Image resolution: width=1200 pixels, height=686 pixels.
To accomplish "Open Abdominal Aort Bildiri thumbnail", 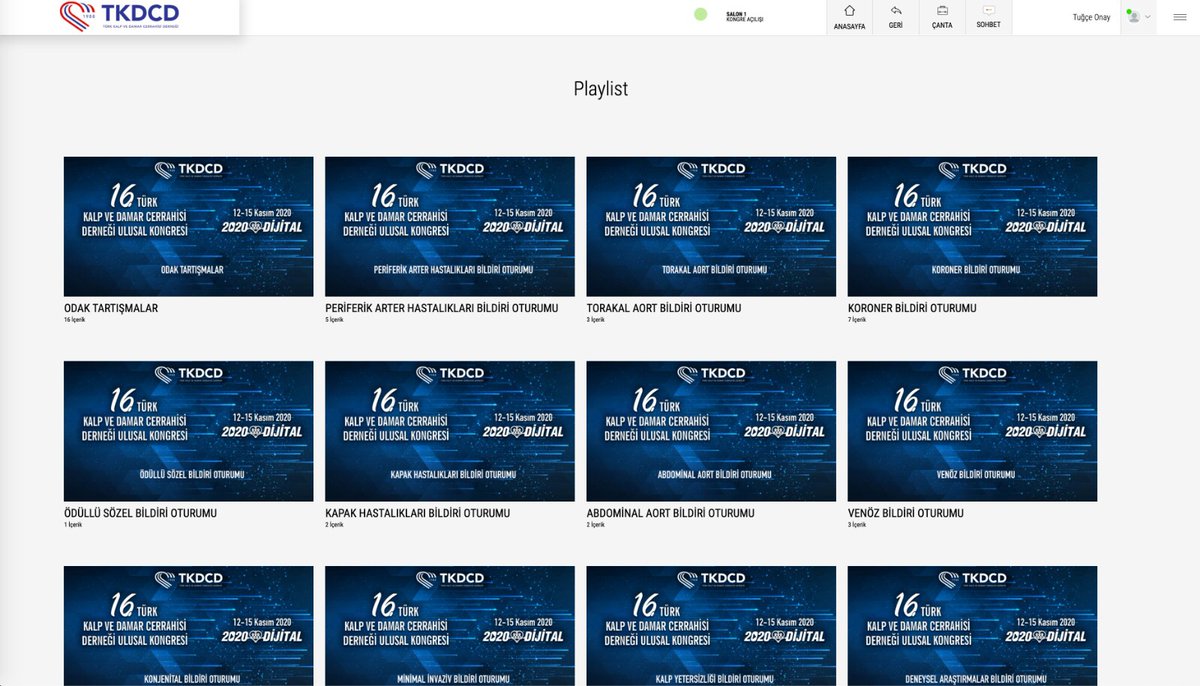I will click(x=711, y=431).
